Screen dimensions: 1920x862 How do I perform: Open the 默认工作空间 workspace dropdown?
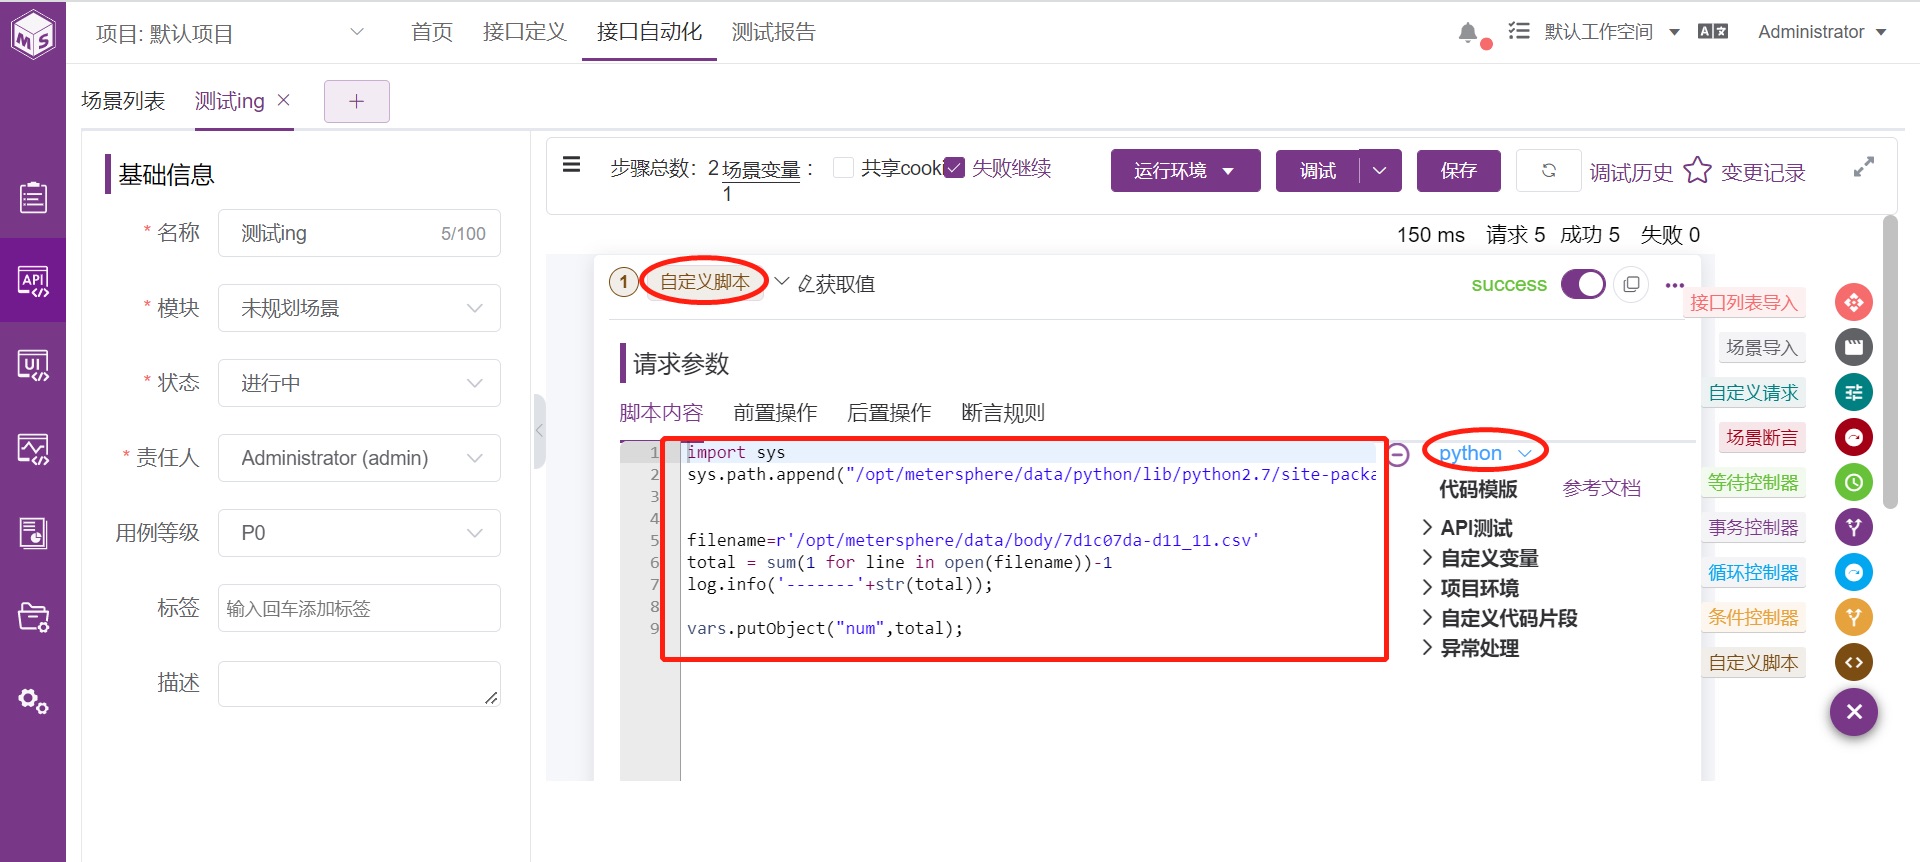[x=1612, y=32]
